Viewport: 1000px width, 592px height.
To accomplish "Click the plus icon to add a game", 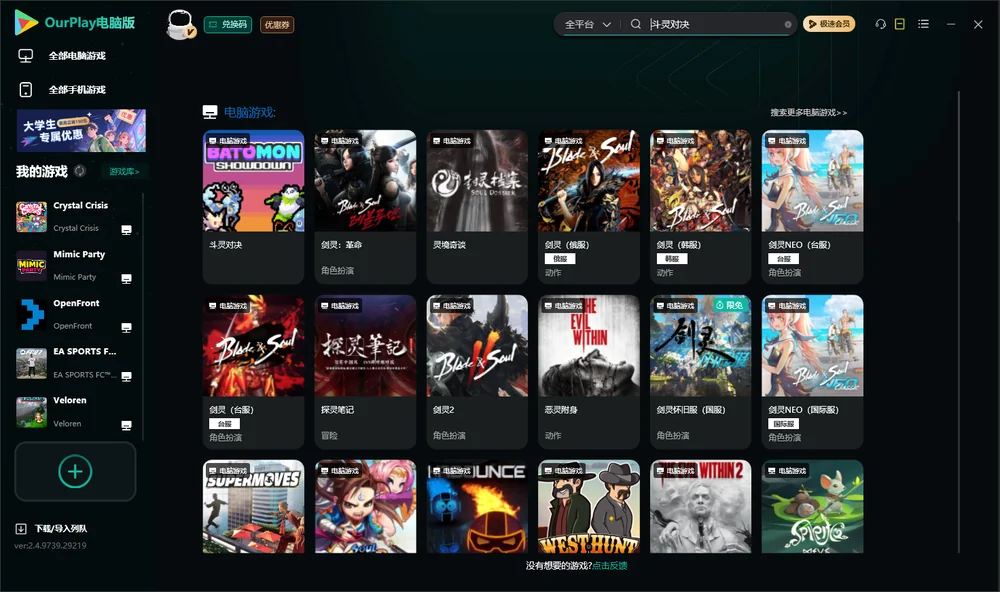I will 75,471.
